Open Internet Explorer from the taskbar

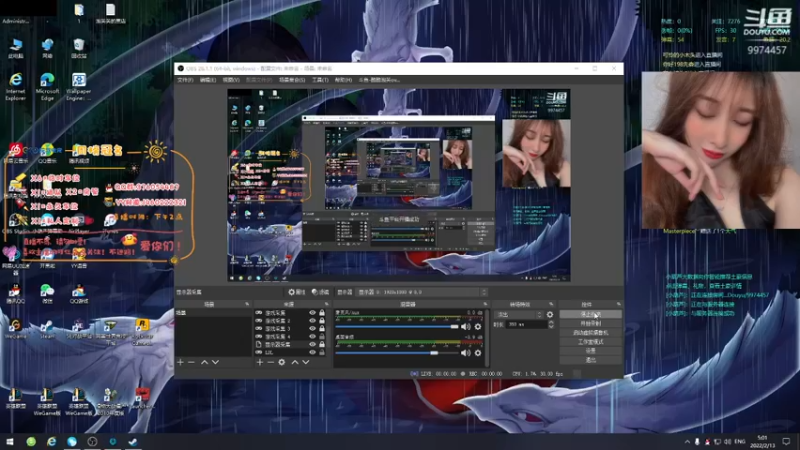pos(51,441)
